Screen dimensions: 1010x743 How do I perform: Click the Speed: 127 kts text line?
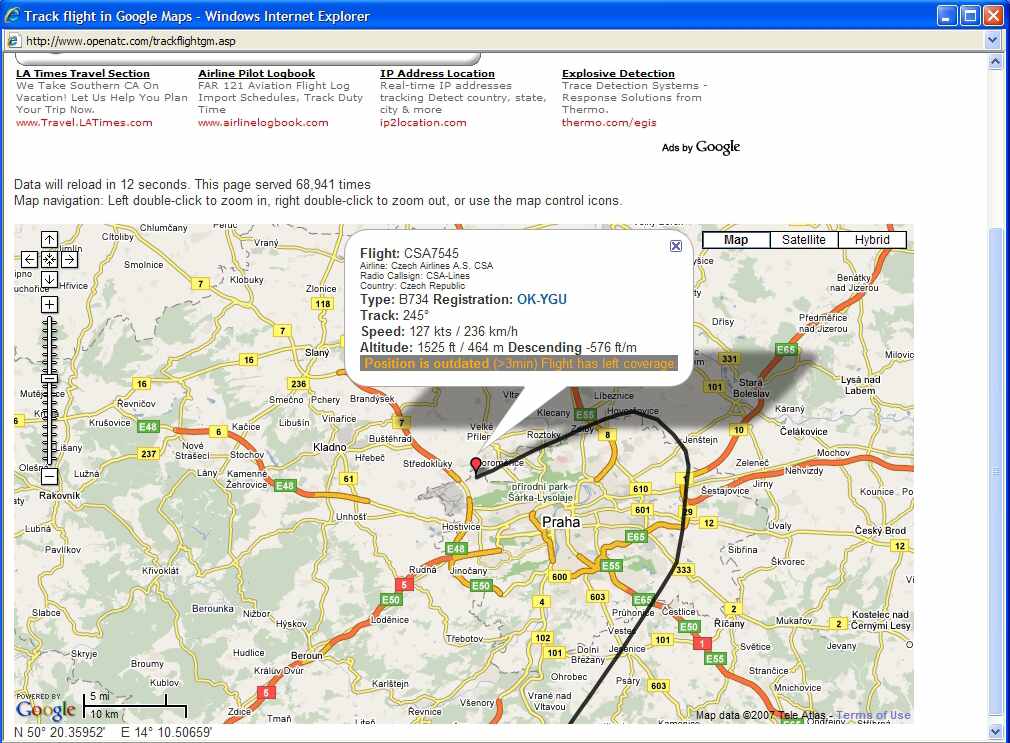tap(439, 331)
